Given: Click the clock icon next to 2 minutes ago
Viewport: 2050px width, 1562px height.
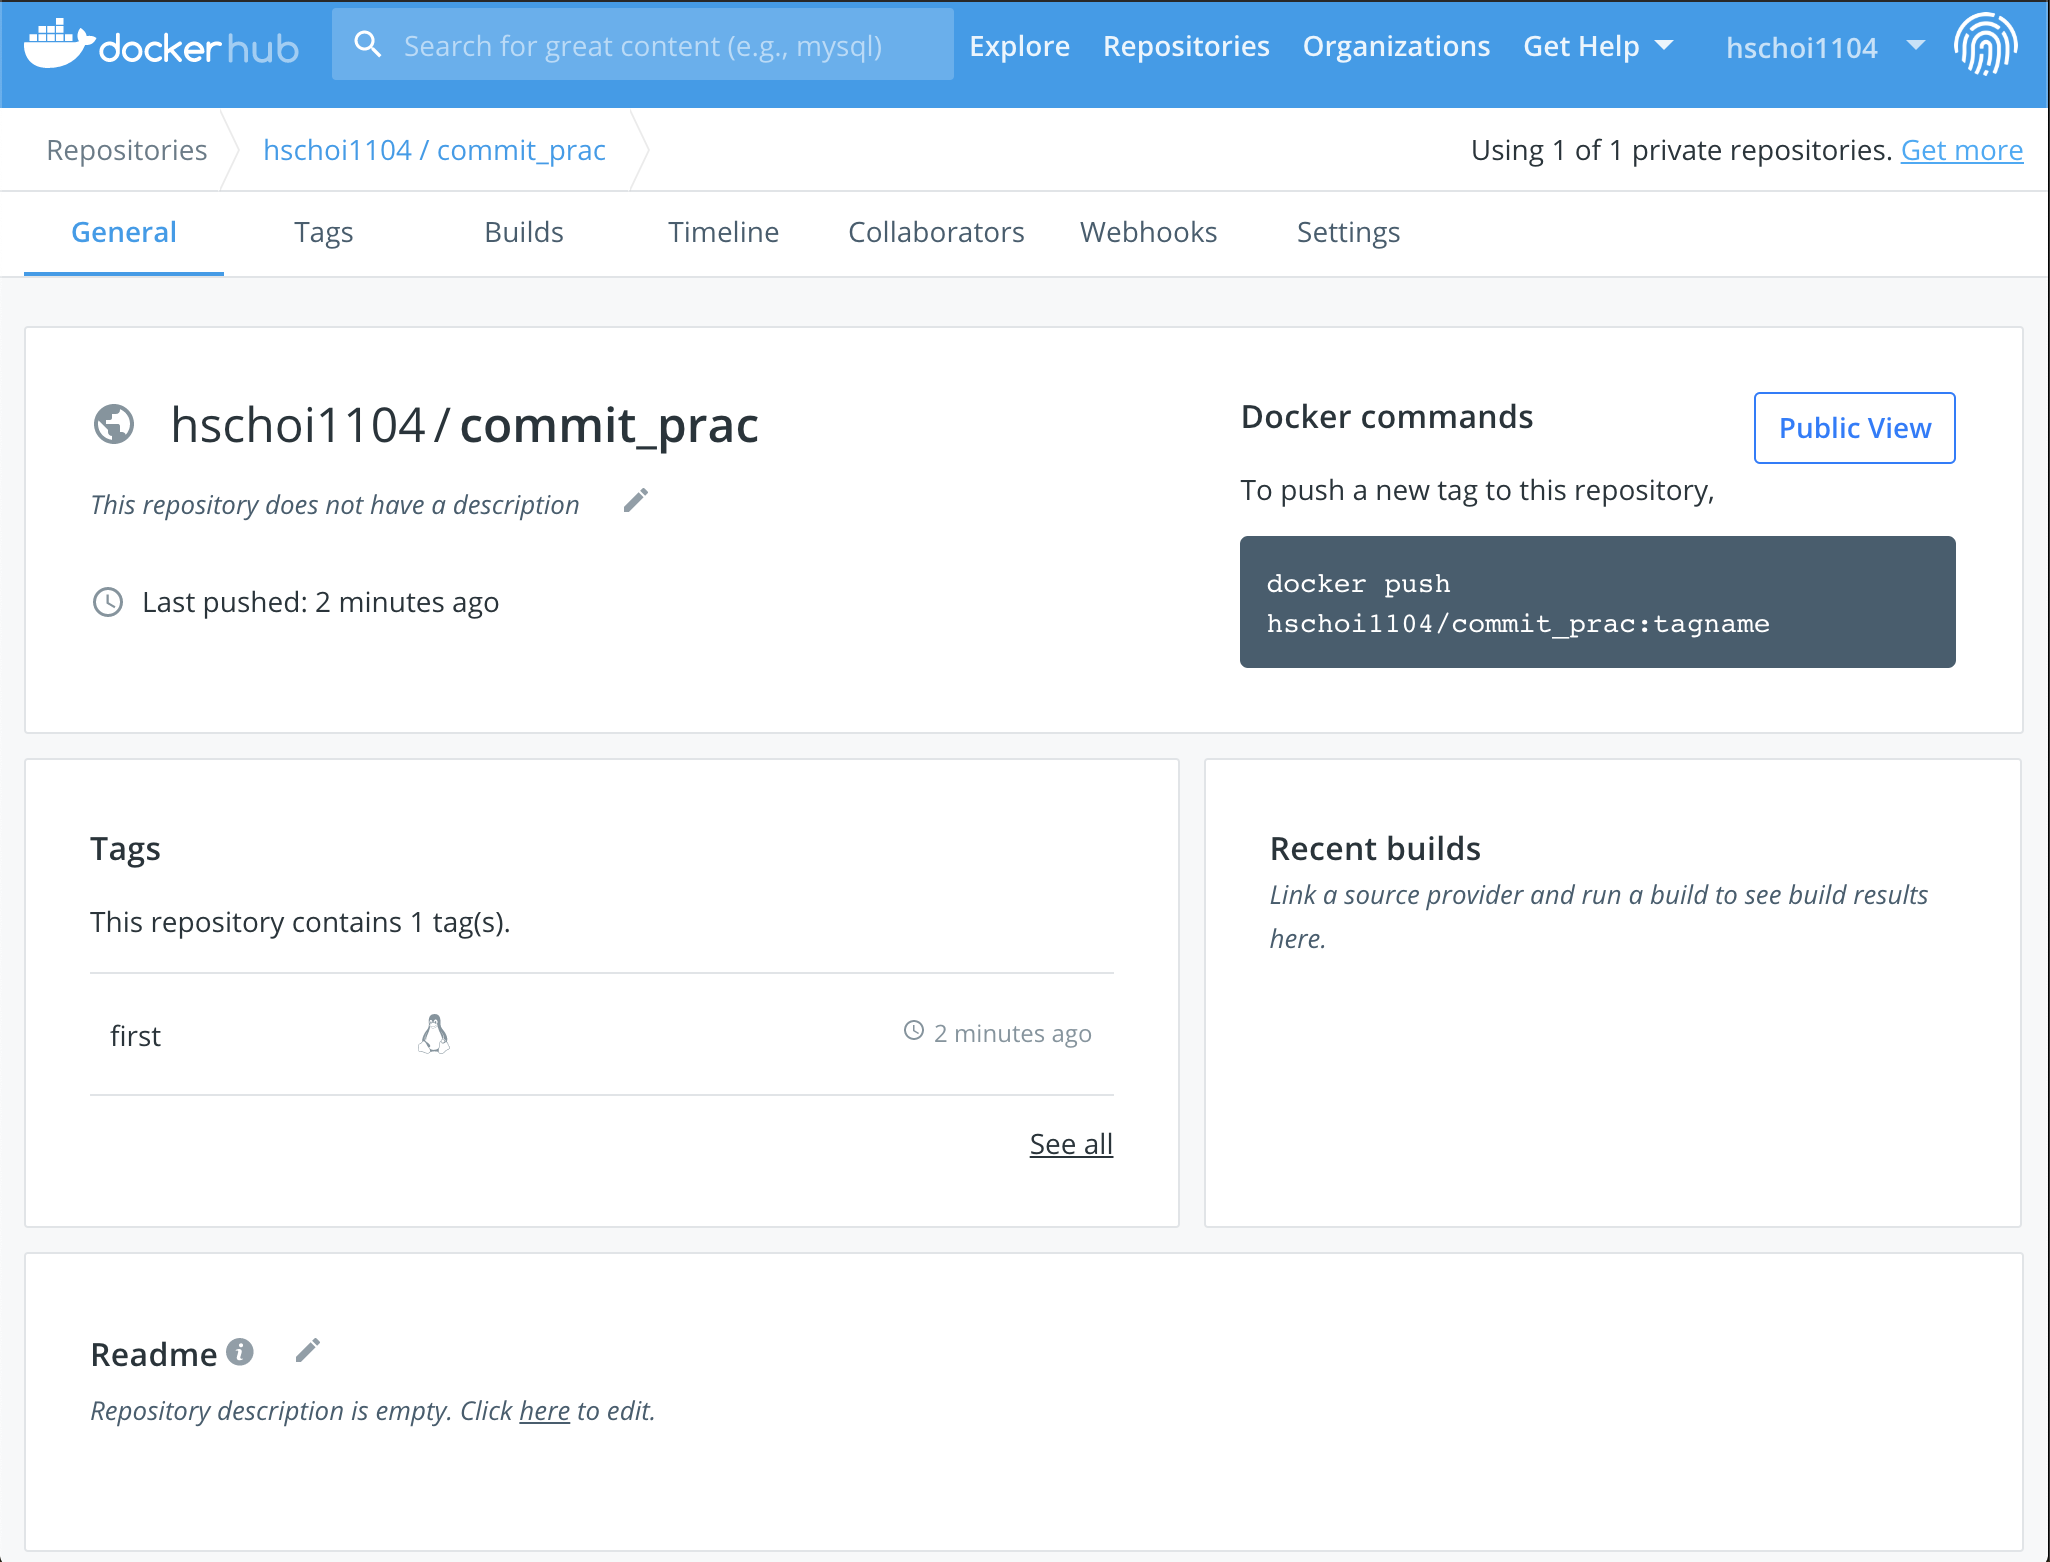Looking at the screenshot, I should point(914,1031).
